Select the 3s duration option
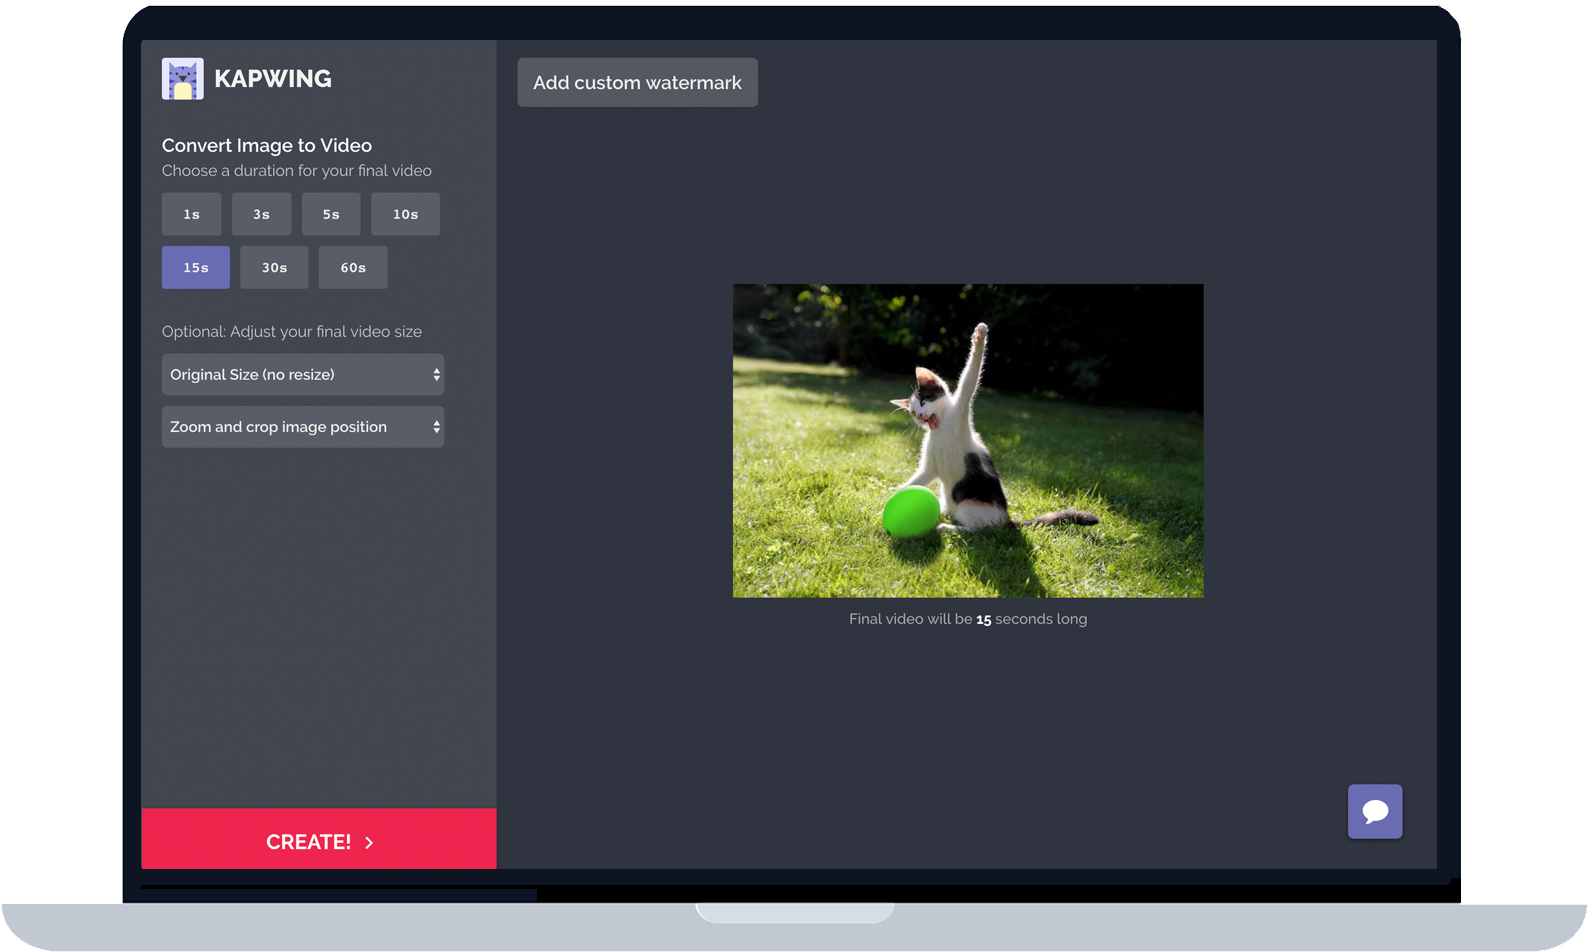The image size is (1588, 952). tap(262, 214)
